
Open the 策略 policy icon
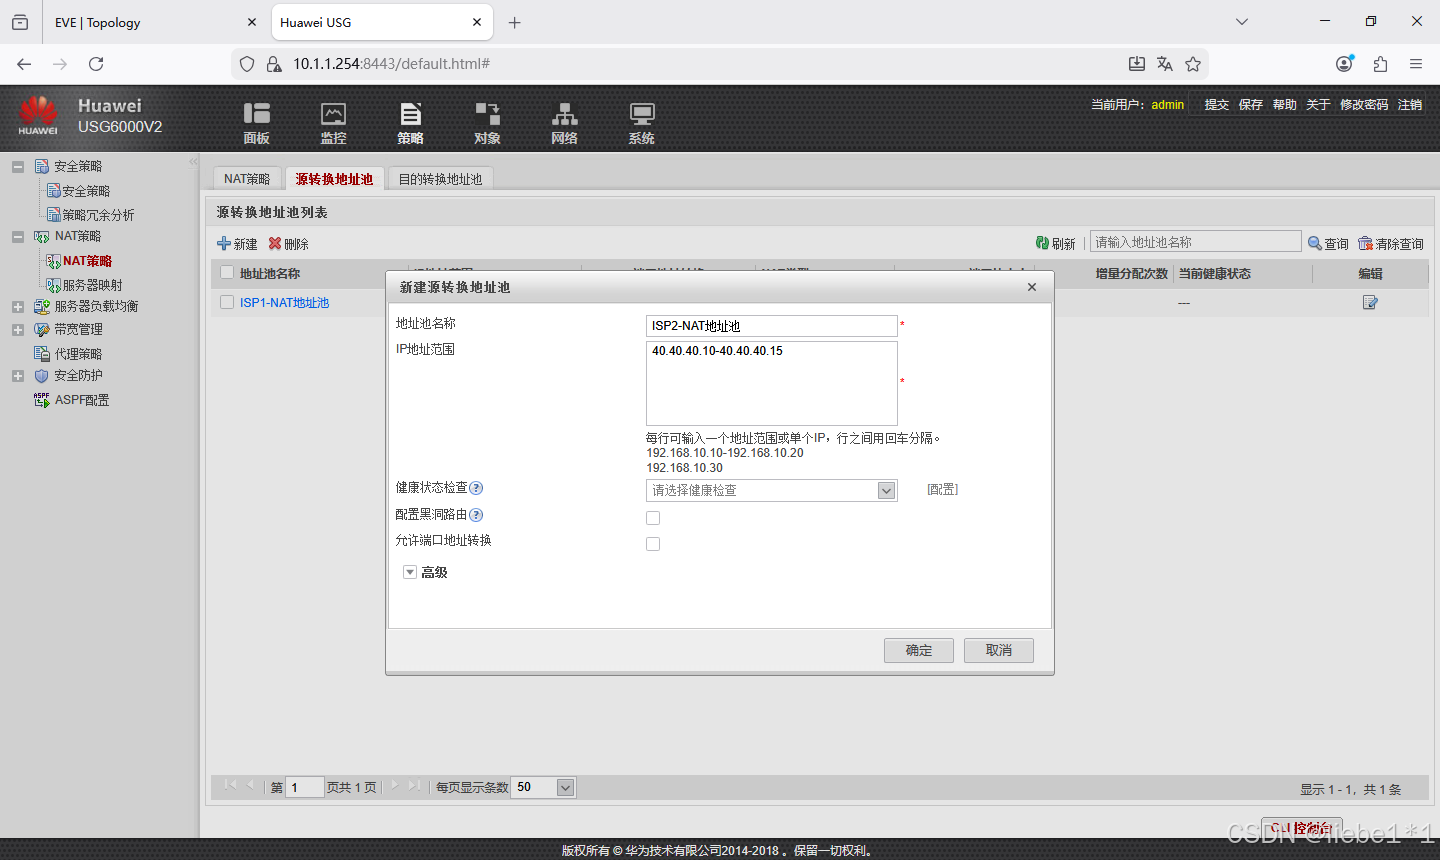coord(410,123)
